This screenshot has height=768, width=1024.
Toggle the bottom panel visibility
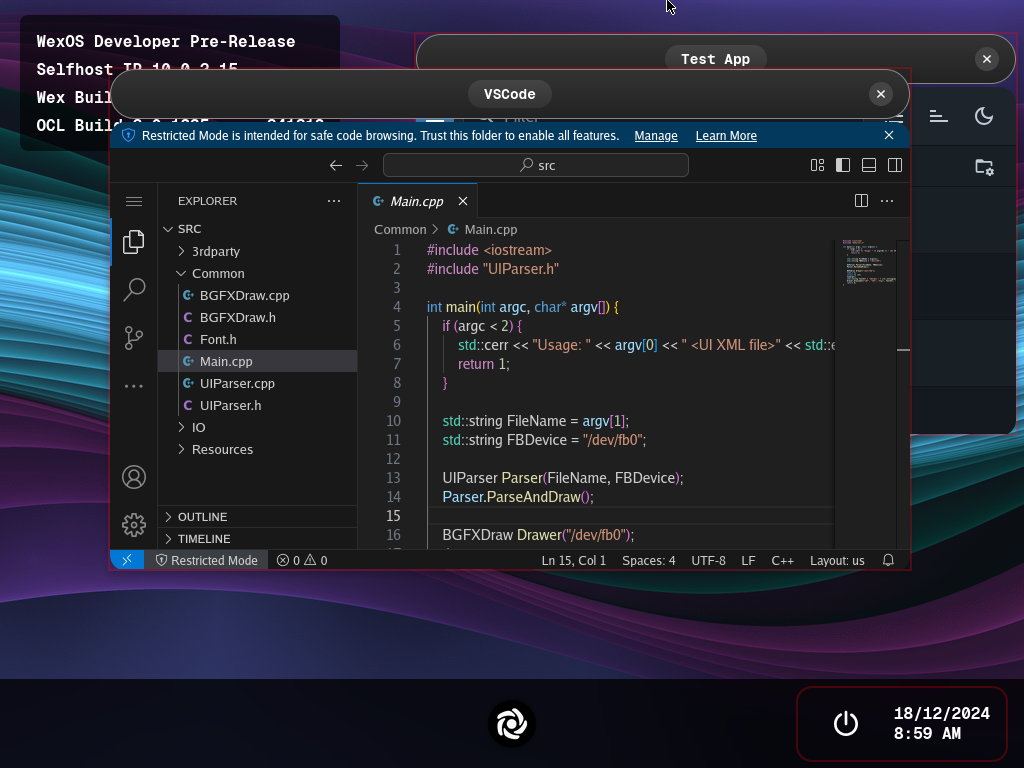pos(869,165)
